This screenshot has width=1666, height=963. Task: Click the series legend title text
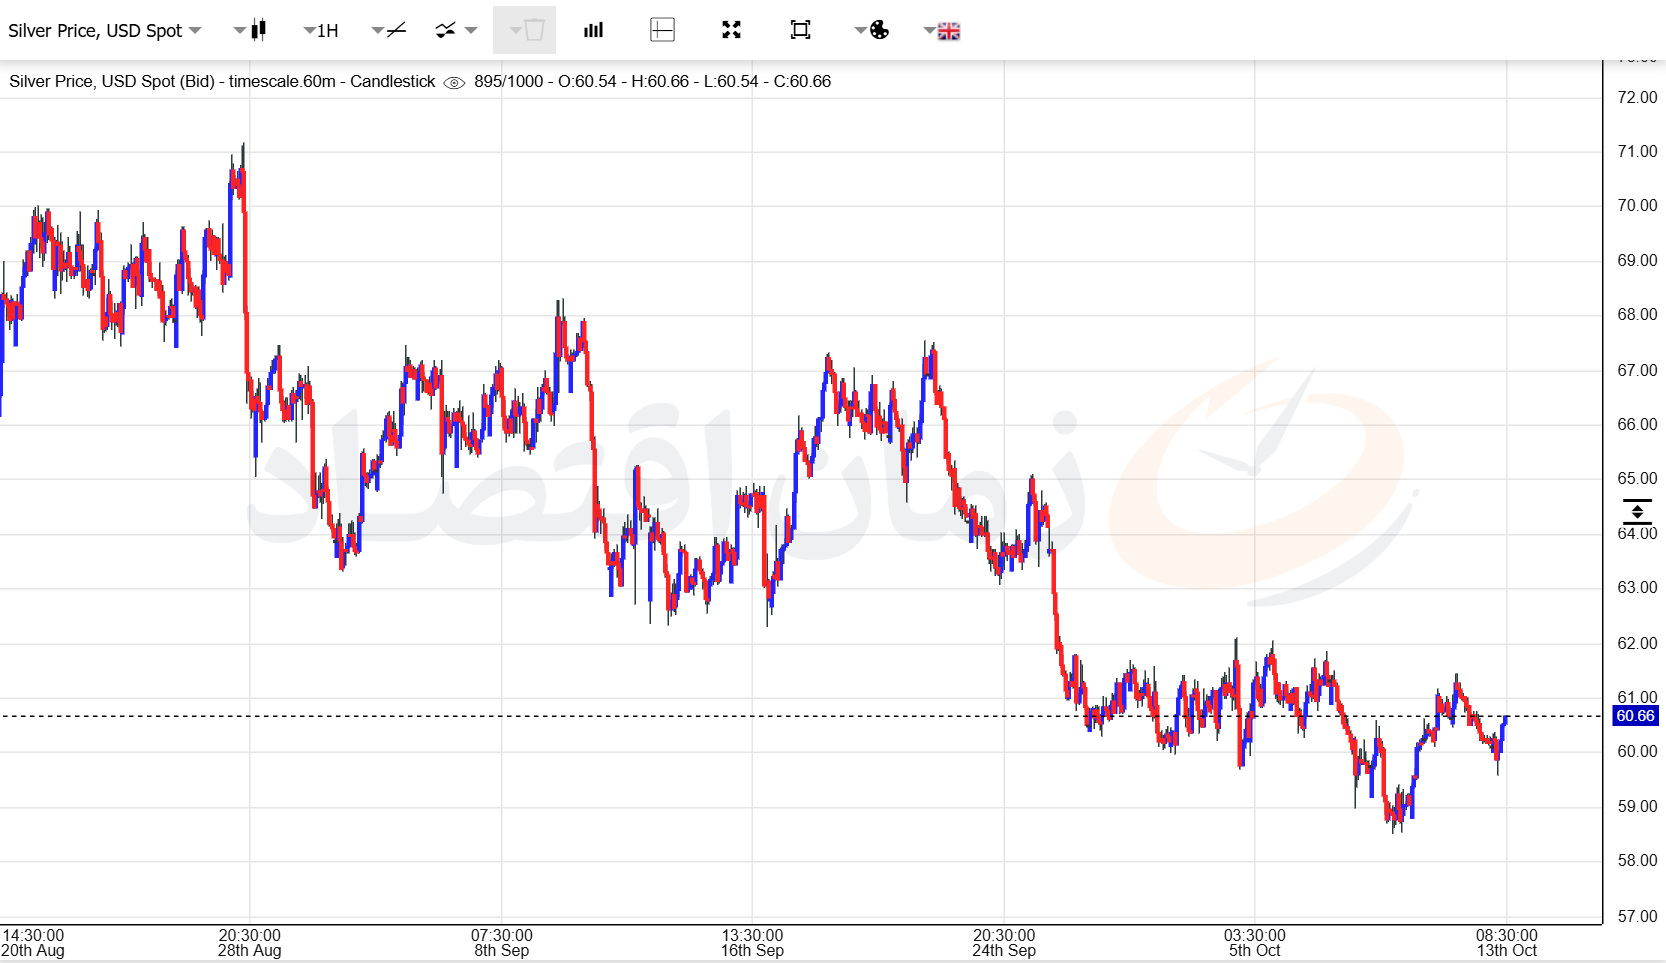pos(222,81)
